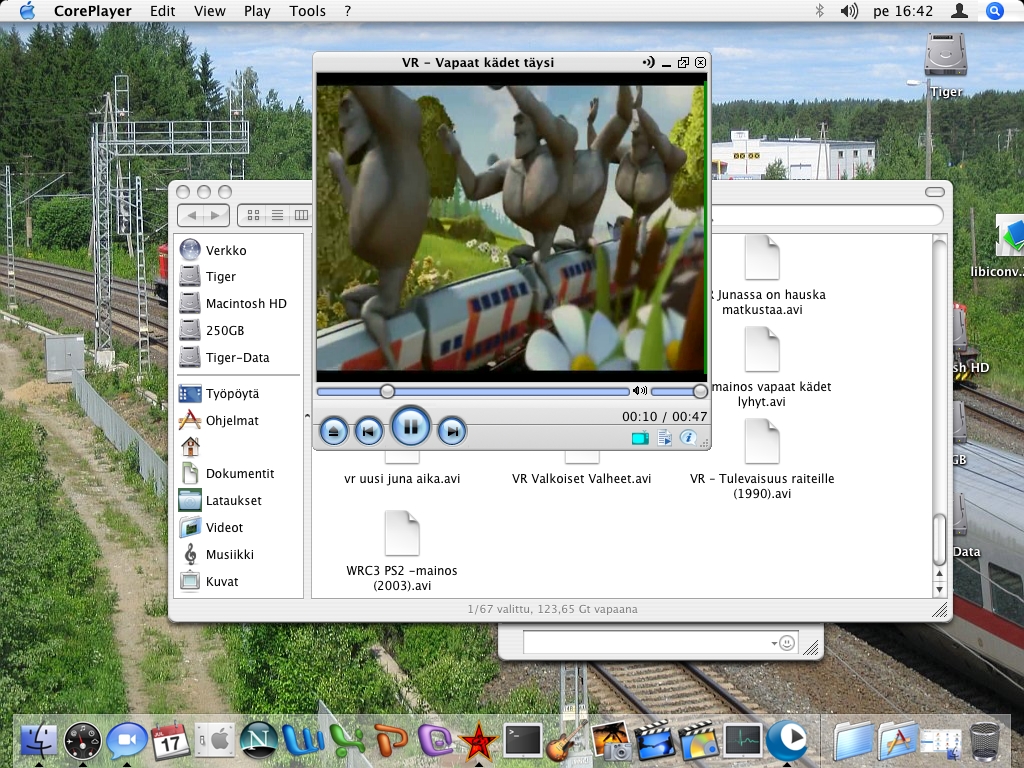Screen dimensions: 1024x768
Task: Click the video seek slider track
Action: 500,391
